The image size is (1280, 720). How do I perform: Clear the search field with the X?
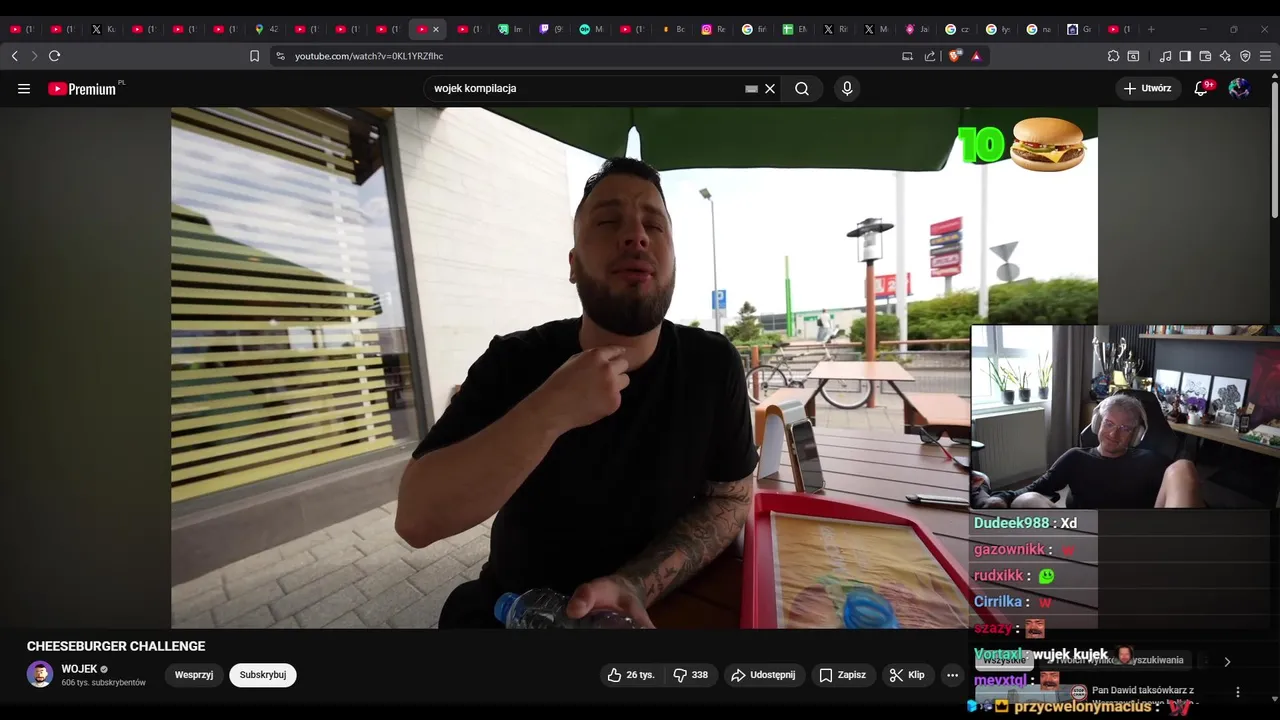click(x=770, y=89)
